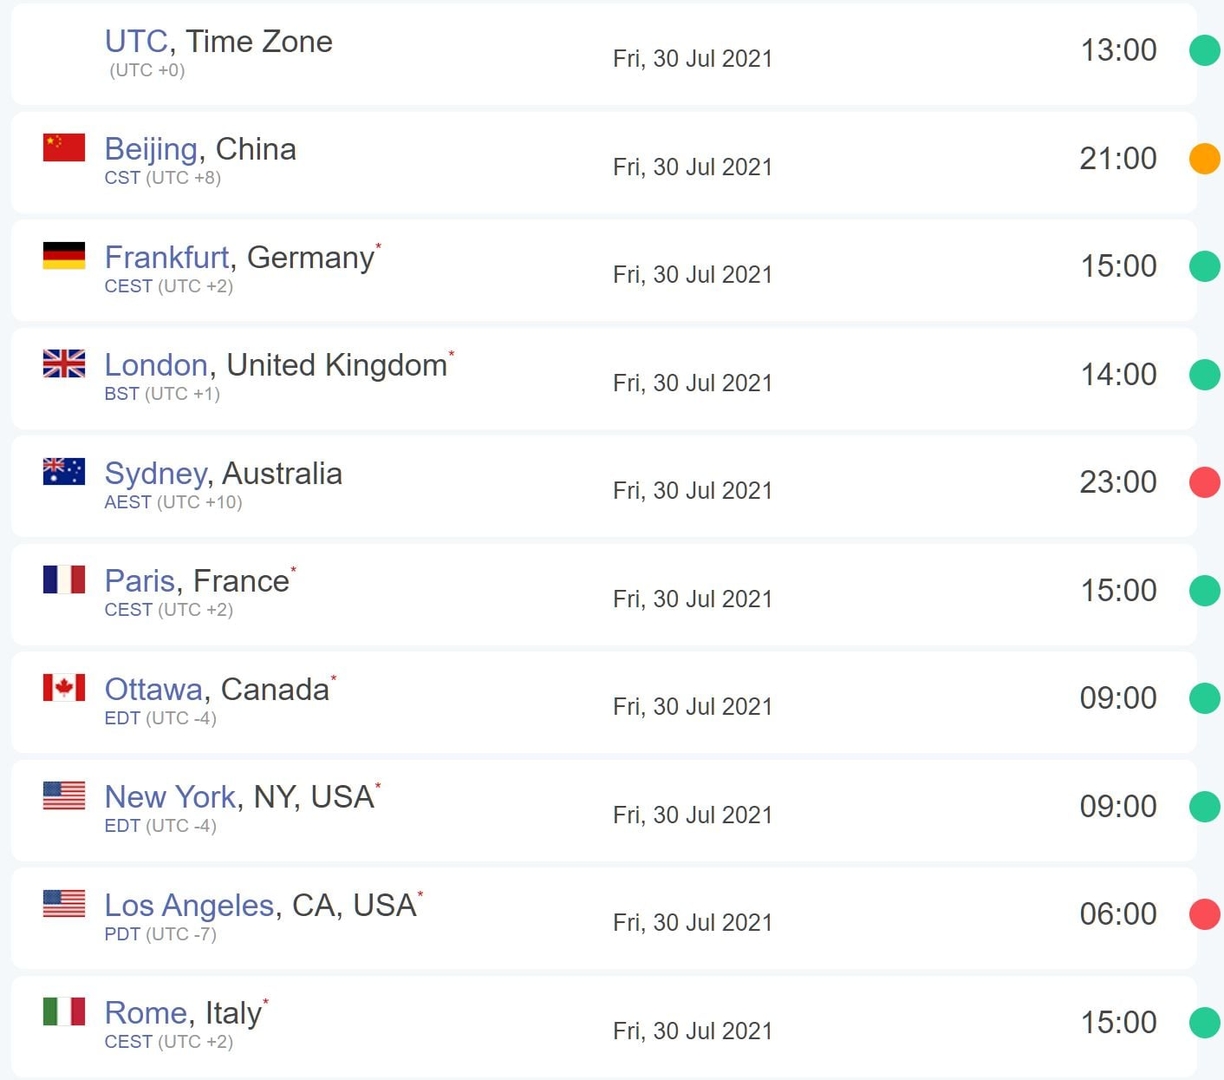Click the United Kingdom flag icon
This screenshot has width=1224, height=1080.
click(64, 364)
